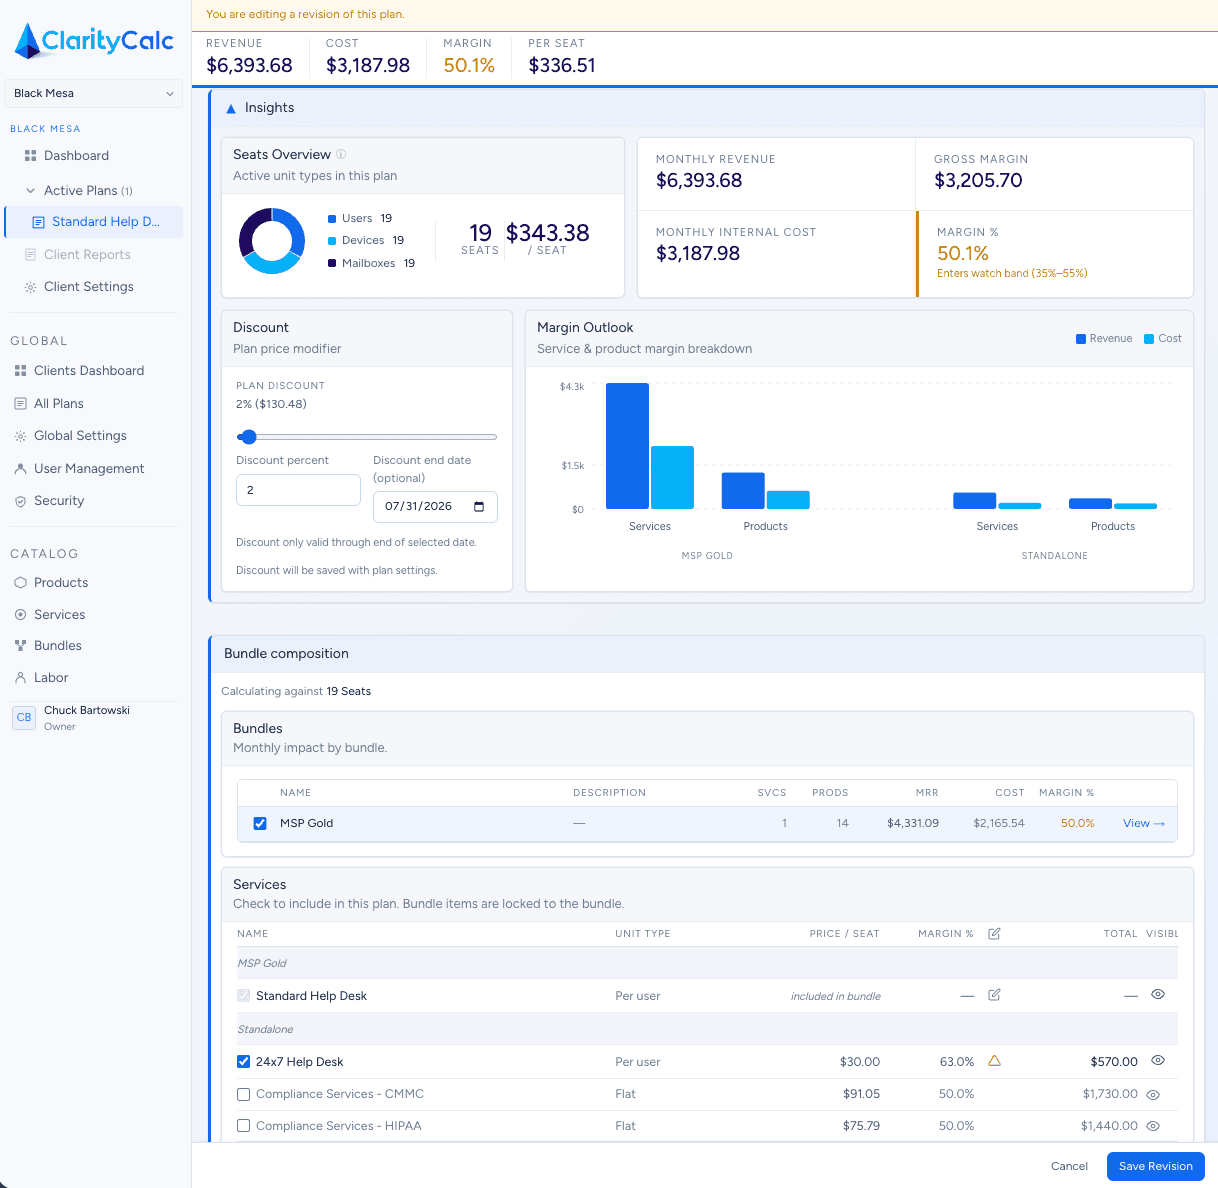Disable the 24x7 Help Desk checkbox
1218x1188 pixels.
(x=243, y=1061)
